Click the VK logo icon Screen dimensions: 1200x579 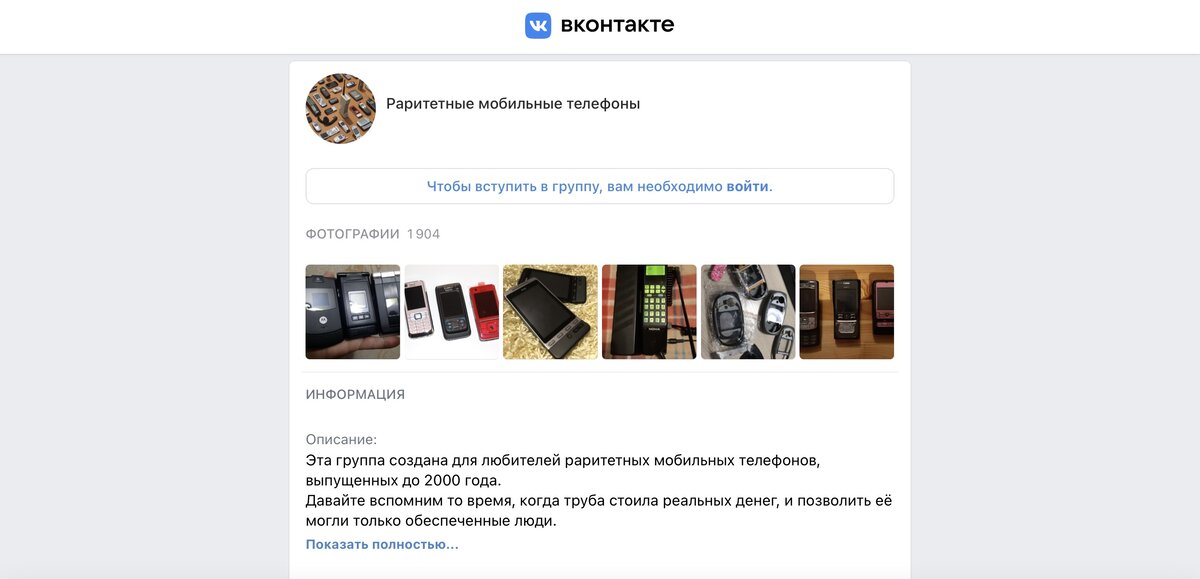pyautogui.click(x=538, y=26)
